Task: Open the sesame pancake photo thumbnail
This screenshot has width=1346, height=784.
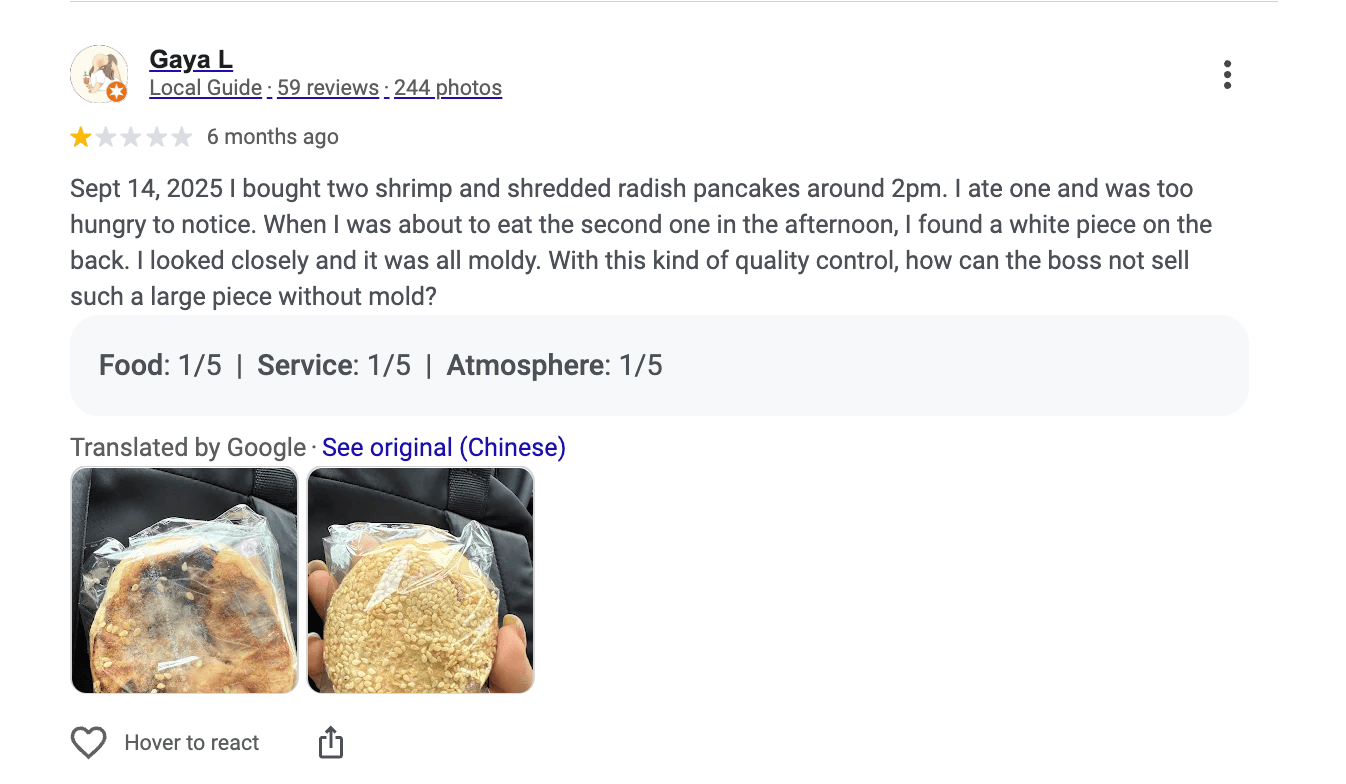Action: click(x=421, y=580)
